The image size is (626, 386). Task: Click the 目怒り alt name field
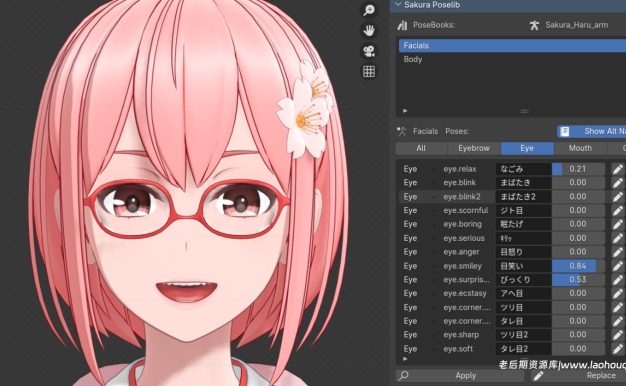(x=523, y=252)
